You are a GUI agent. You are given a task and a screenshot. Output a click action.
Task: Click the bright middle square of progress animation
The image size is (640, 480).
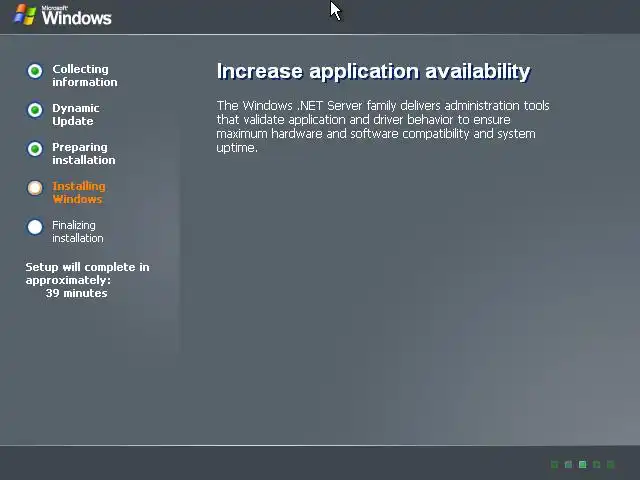[582, 464]
